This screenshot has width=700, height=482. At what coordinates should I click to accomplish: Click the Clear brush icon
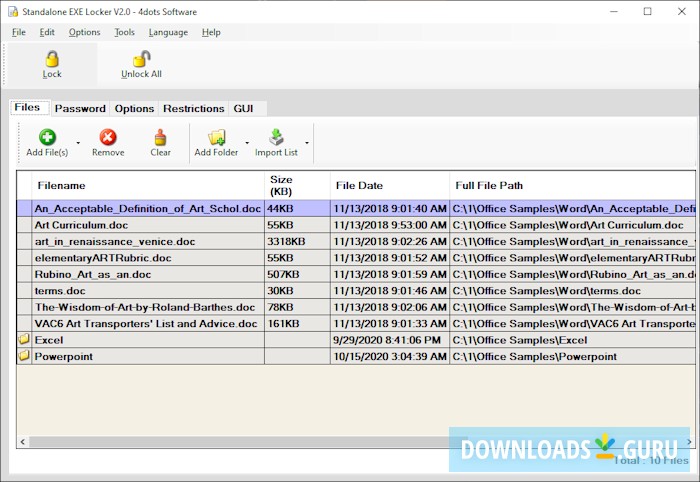point(160,137)
